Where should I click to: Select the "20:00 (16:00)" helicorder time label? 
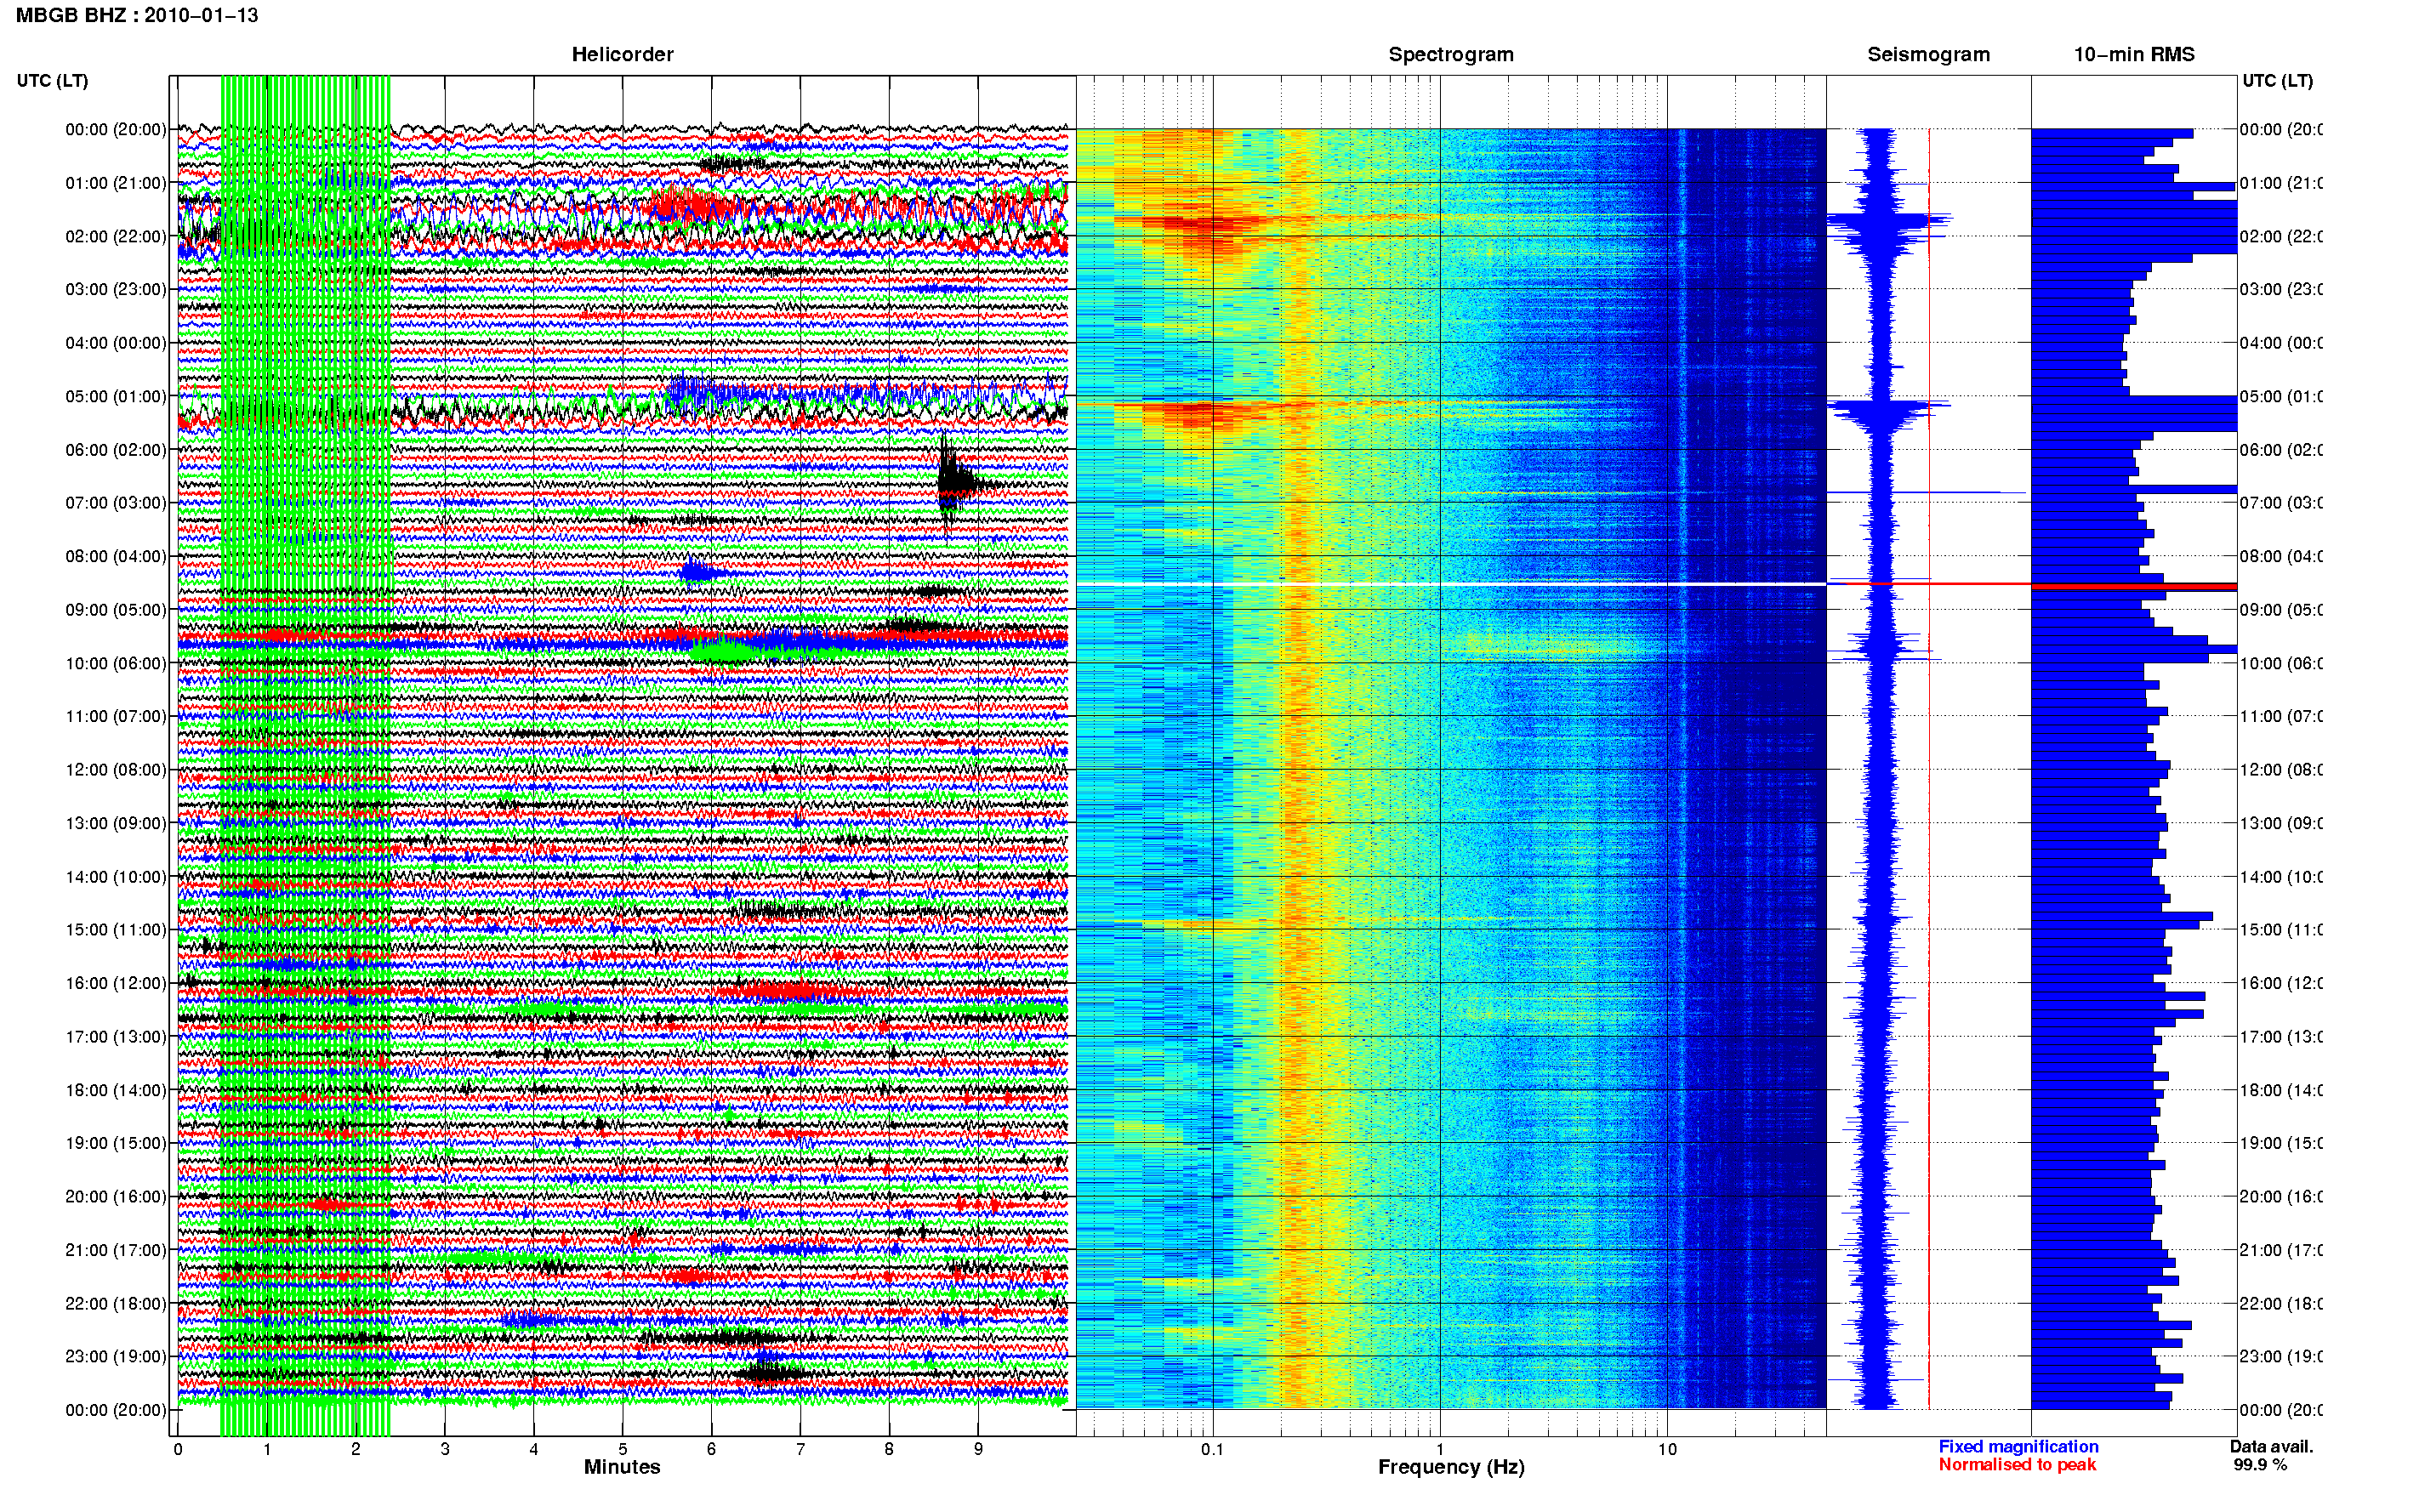click(x=116, y=1196)
